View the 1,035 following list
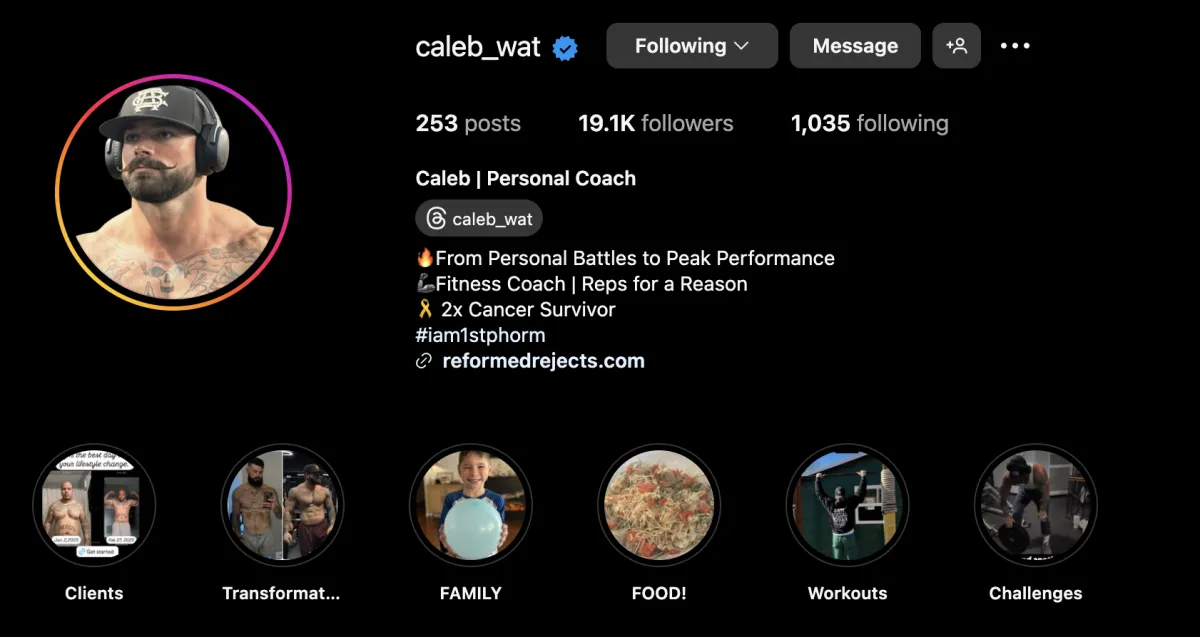 (870, 124)
